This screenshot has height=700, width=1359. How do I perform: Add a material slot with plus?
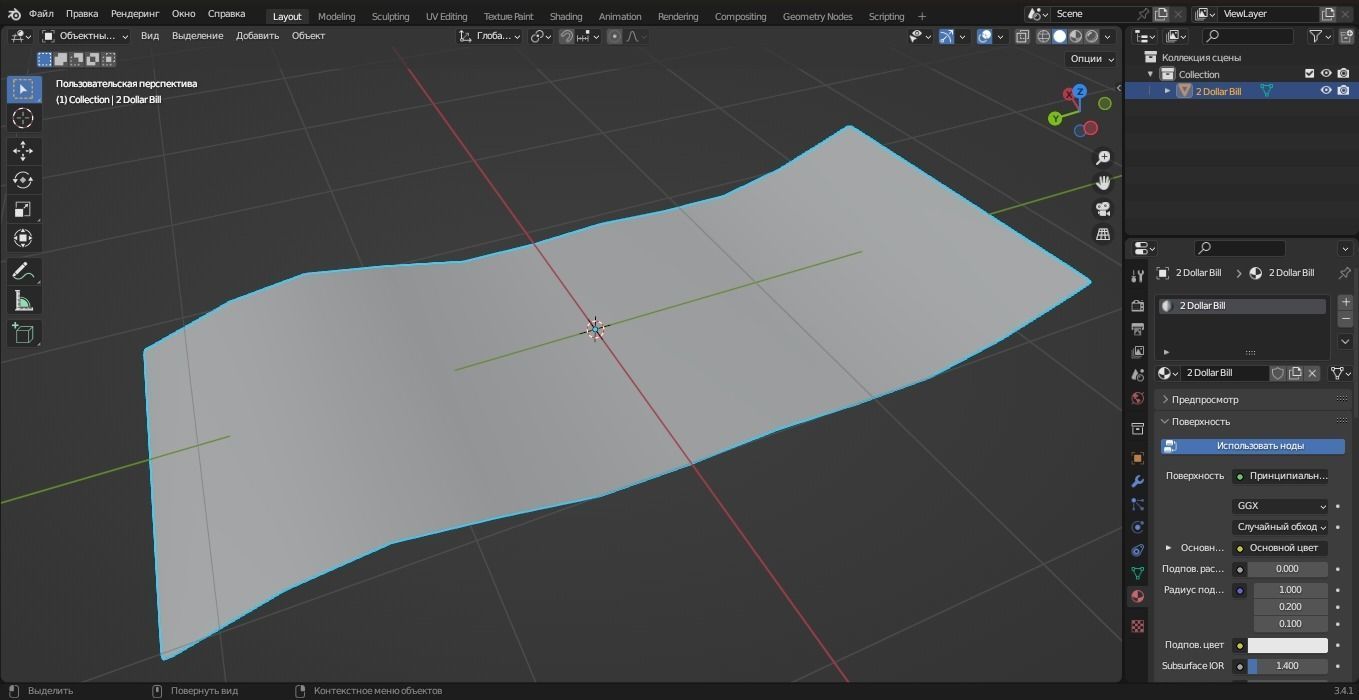[x=1345, y=302]
